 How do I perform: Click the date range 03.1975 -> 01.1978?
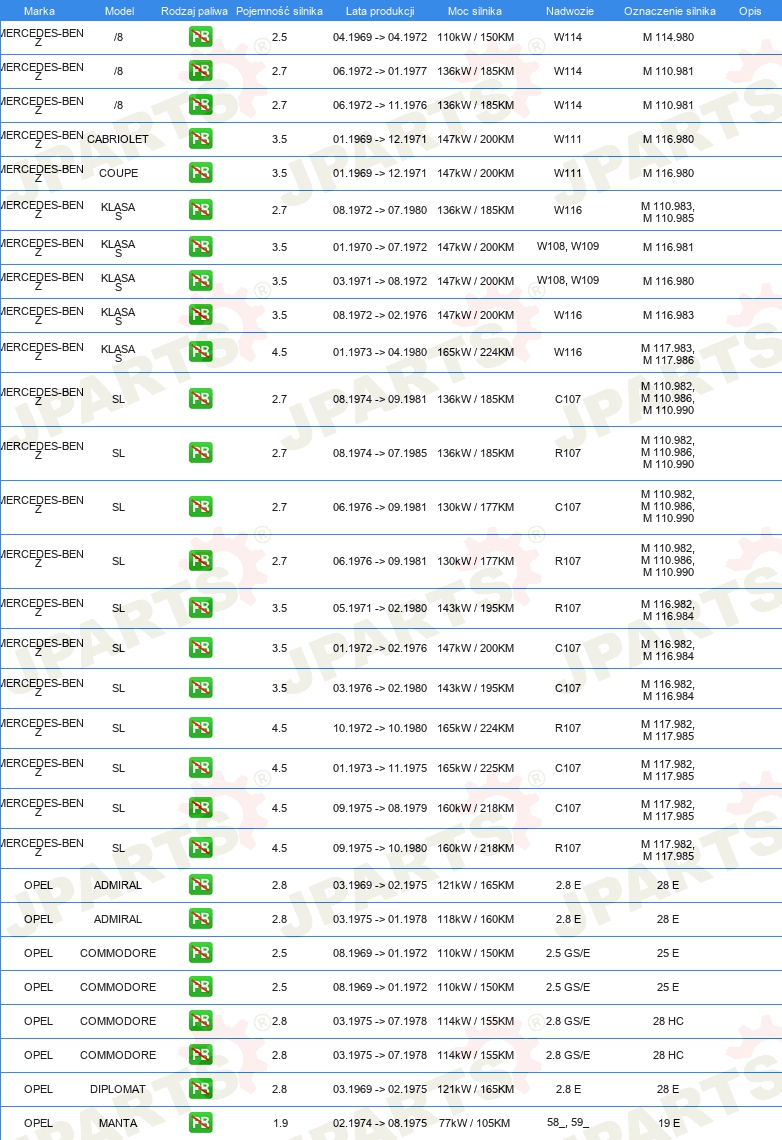click(x=380, y=919)
